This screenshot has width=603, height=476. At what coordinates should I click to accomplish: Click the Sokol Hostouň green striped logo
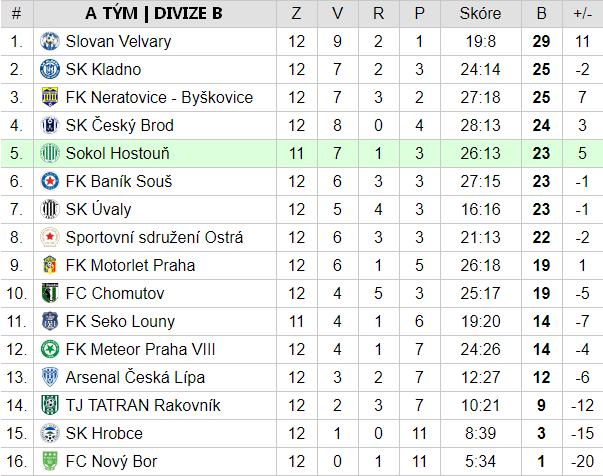coord(50,153)
